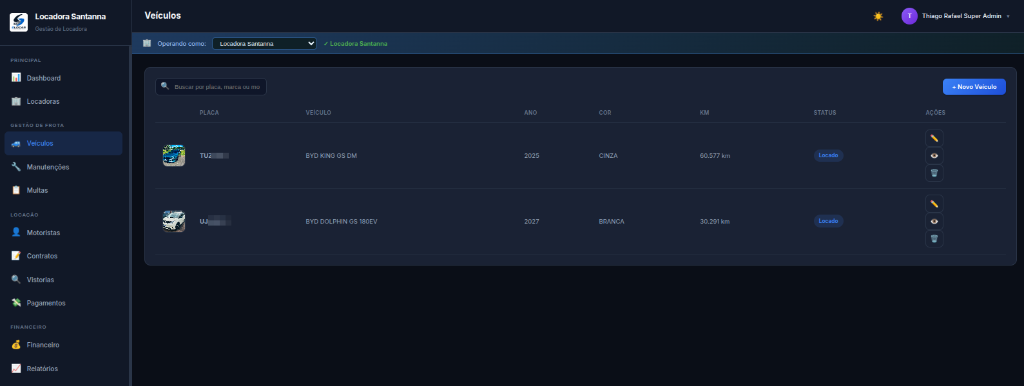
Task: Open Vistorias section
Action: [x=63, y=280]
